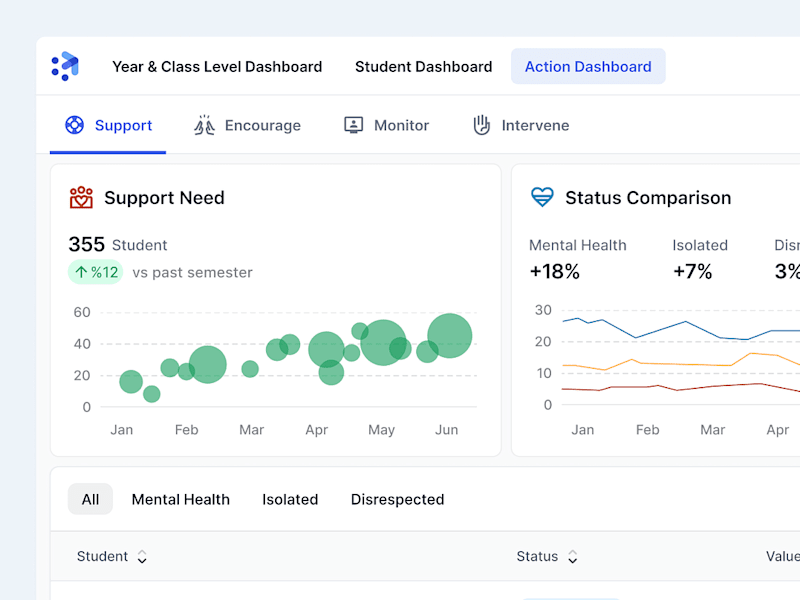The height and width of the screenshot is (600, 800).
Task: Click the Value column header
Action: pos(783,556)
